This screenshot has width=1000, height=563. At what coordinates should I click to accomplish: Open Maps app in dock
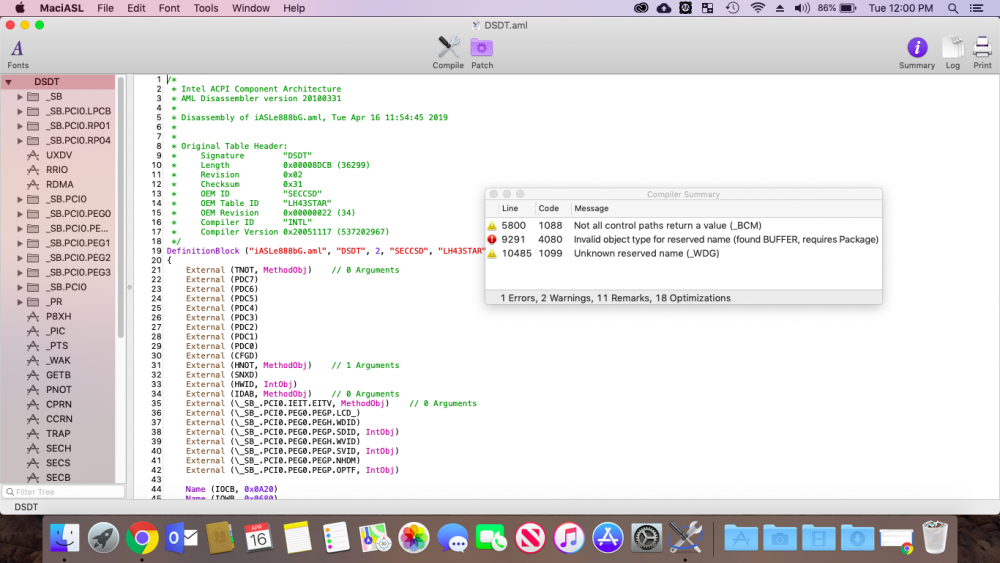375,538
